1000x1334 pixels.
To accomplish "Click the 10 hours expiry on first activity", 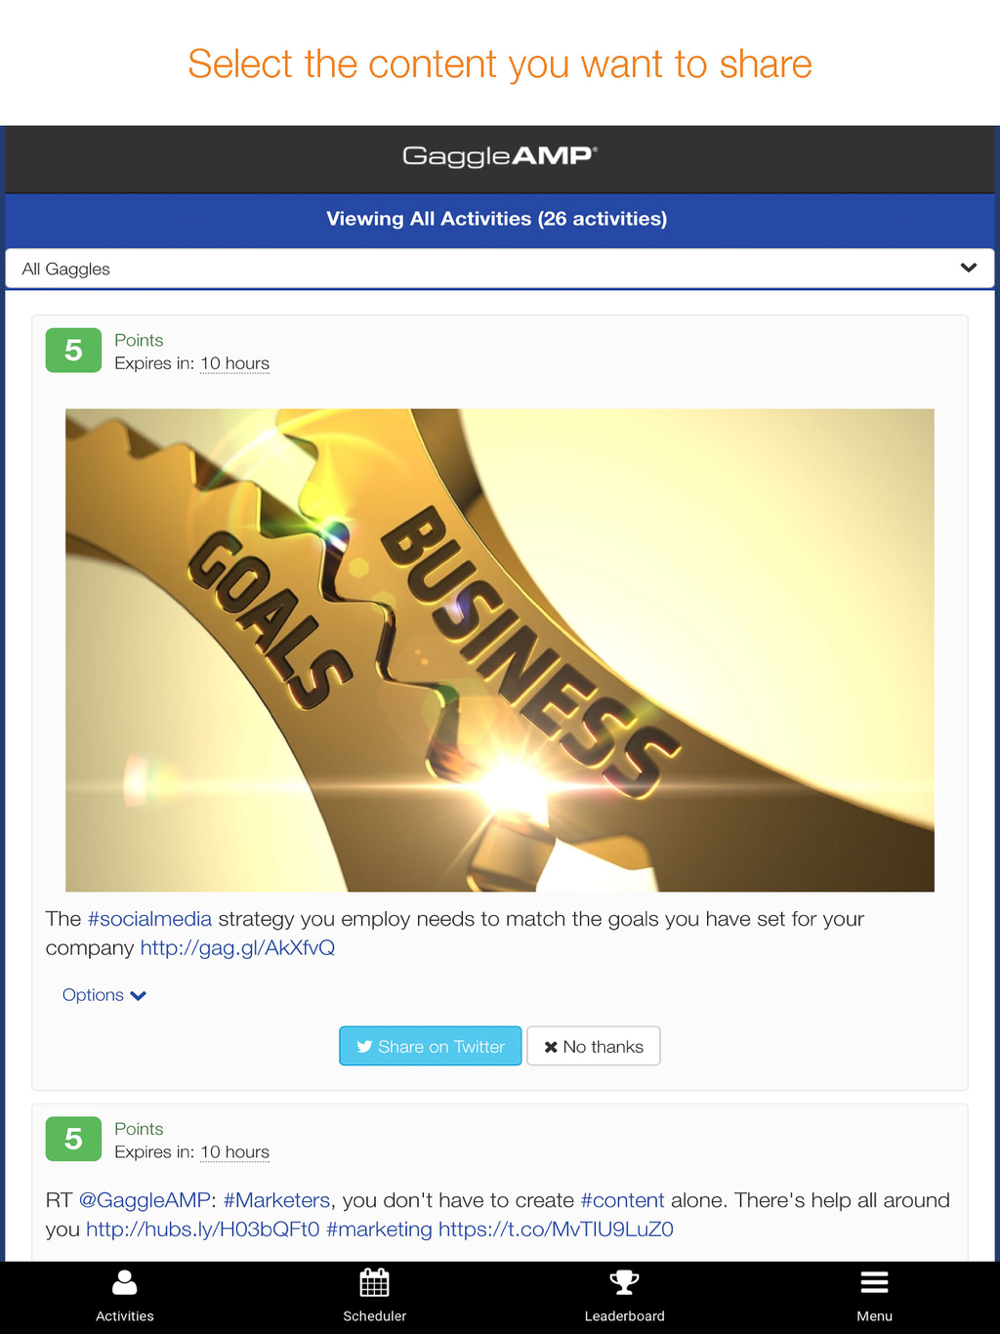I will coord(235,363).
